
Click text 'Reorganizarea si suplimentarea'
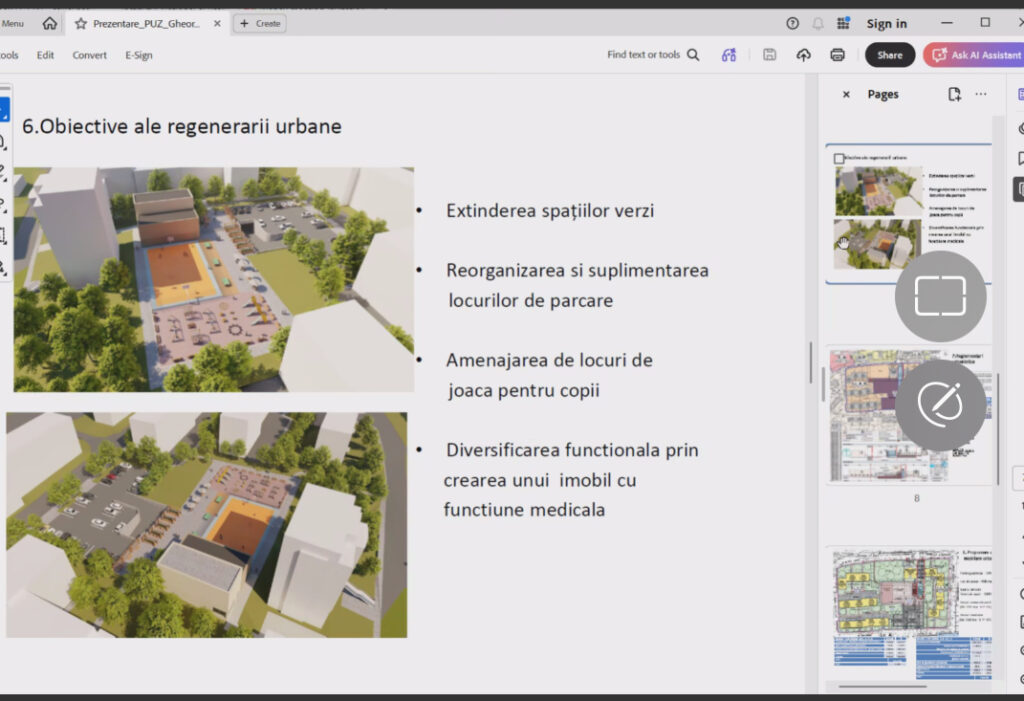pos(577,270)
